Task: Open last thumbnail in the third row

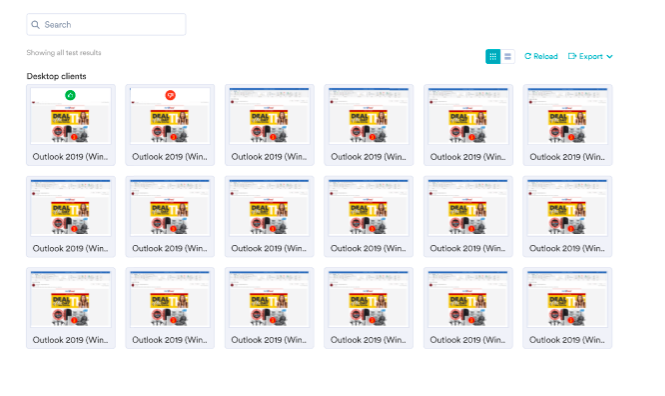Action: (x=567, y=299)
